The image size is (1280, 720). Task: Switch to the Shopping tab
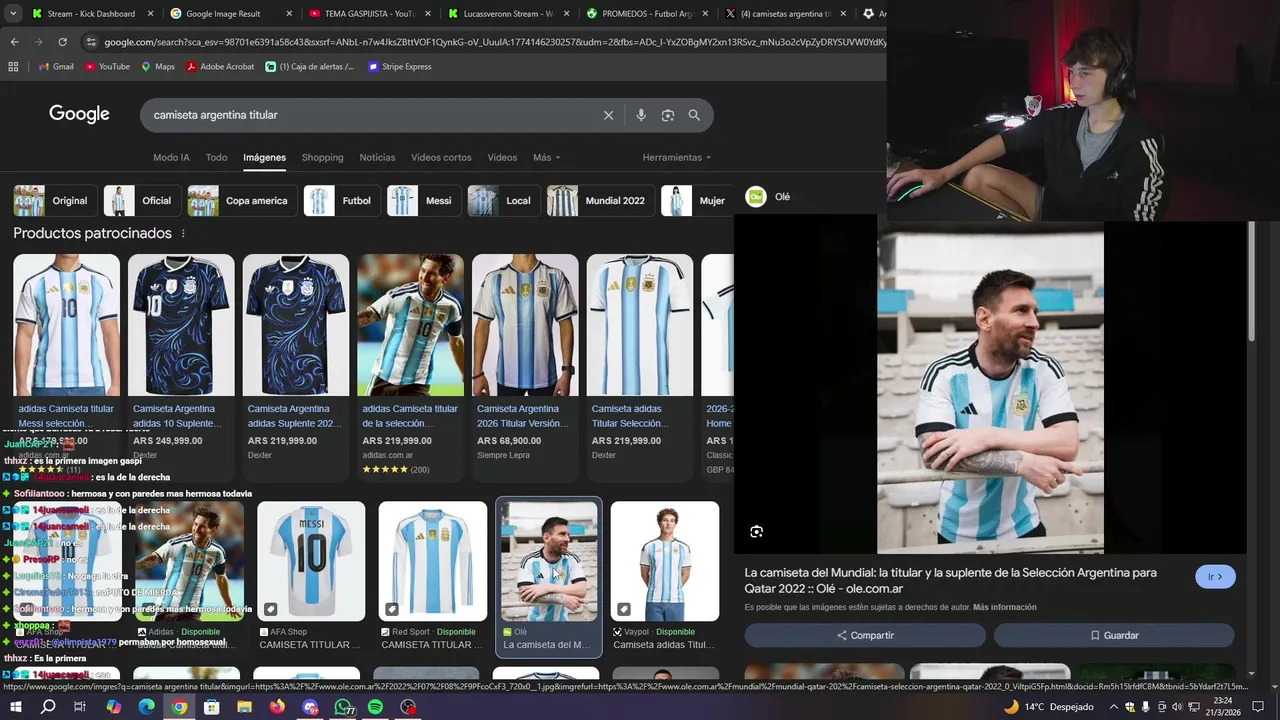click(322, 157)
